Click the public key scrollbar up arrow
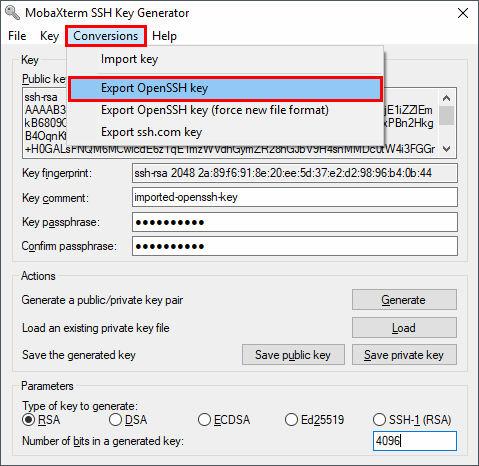This screenshot has height=466, width=479. [x=446, y=98]
